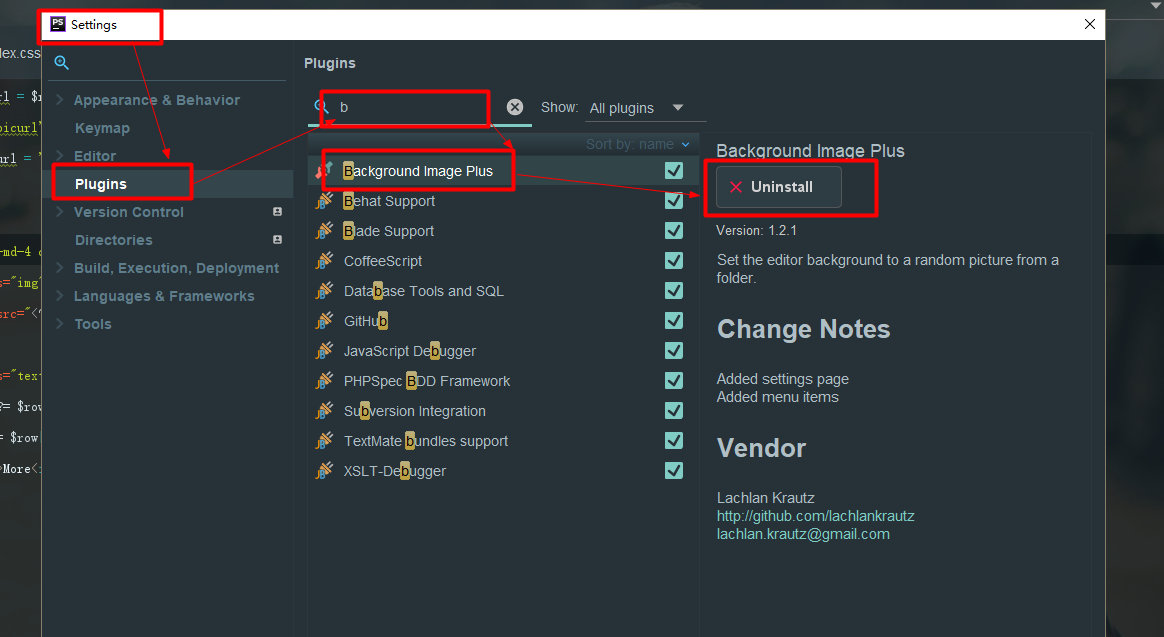The width and height of the screenshot is (1164, 637).
Task: Expand the Tools section arrow
Action: point(60,324)
